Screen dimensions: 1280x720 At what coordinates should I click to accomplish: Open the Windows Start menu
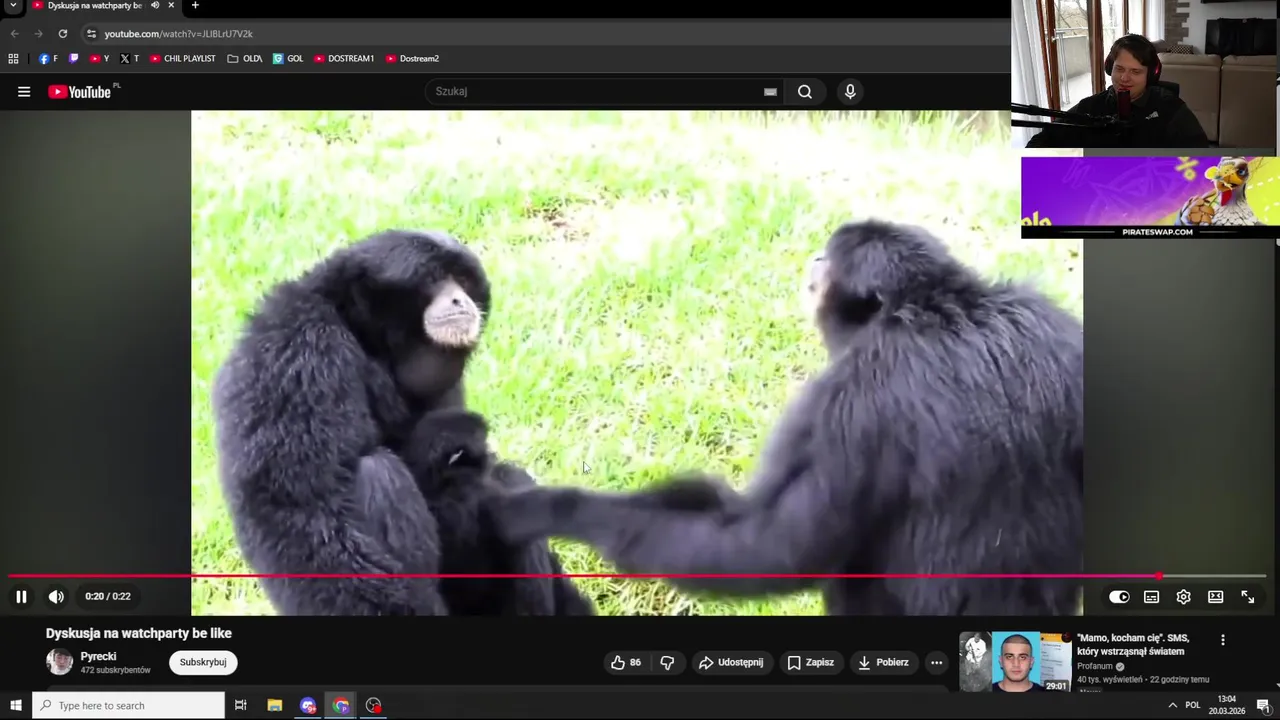15,706
